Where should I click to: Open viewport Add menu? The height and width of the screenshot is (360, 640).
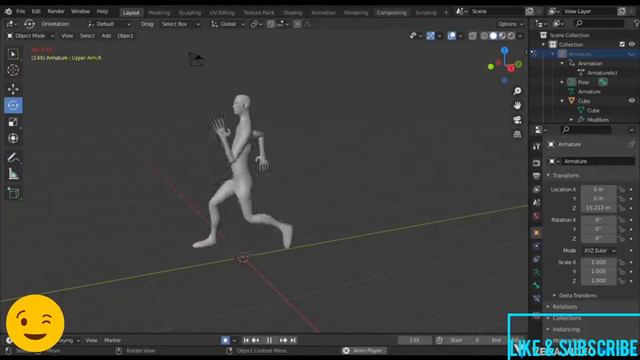coord(106,36)
